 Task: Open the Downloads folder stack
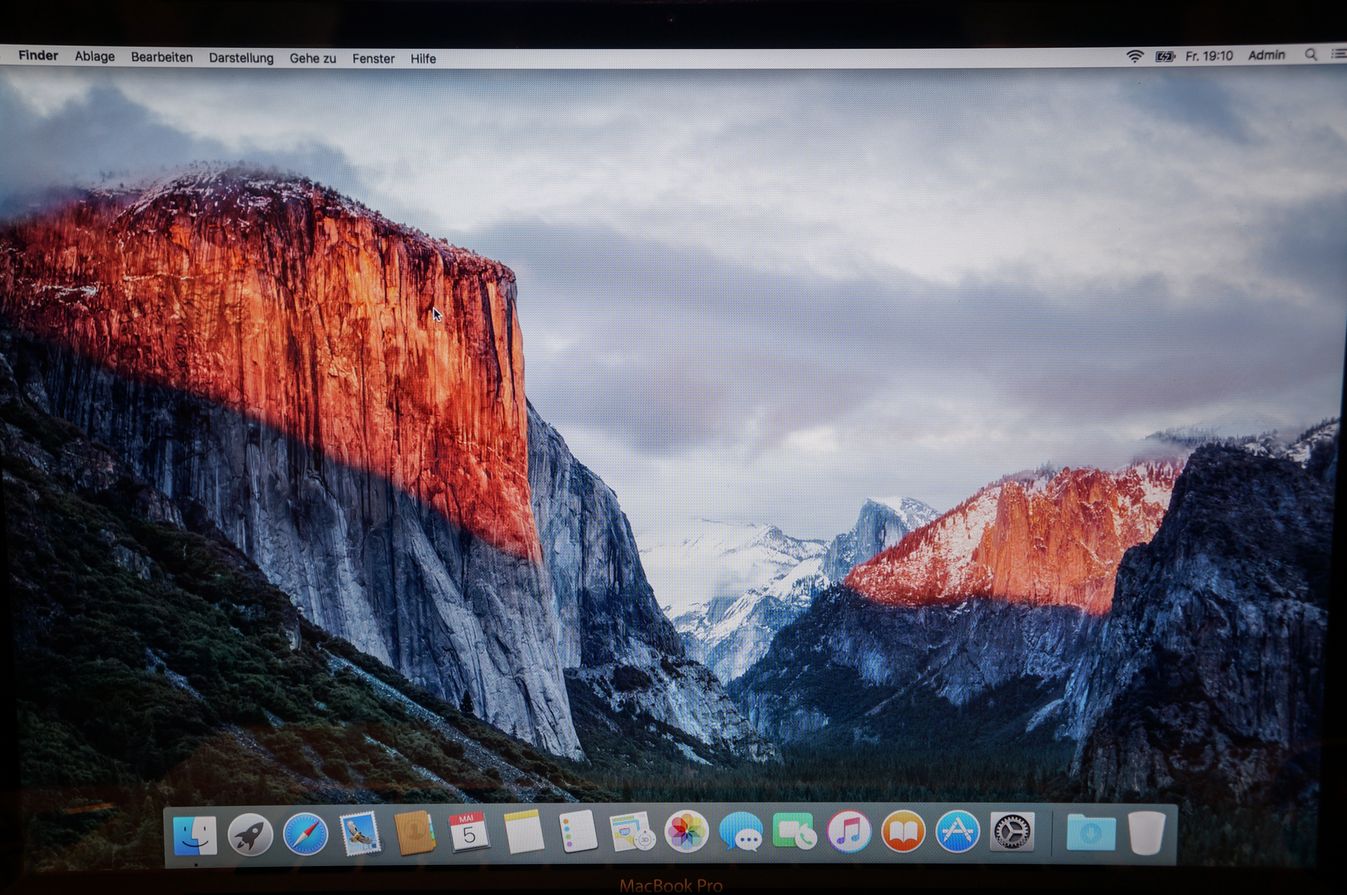(x=1091, y=832)
